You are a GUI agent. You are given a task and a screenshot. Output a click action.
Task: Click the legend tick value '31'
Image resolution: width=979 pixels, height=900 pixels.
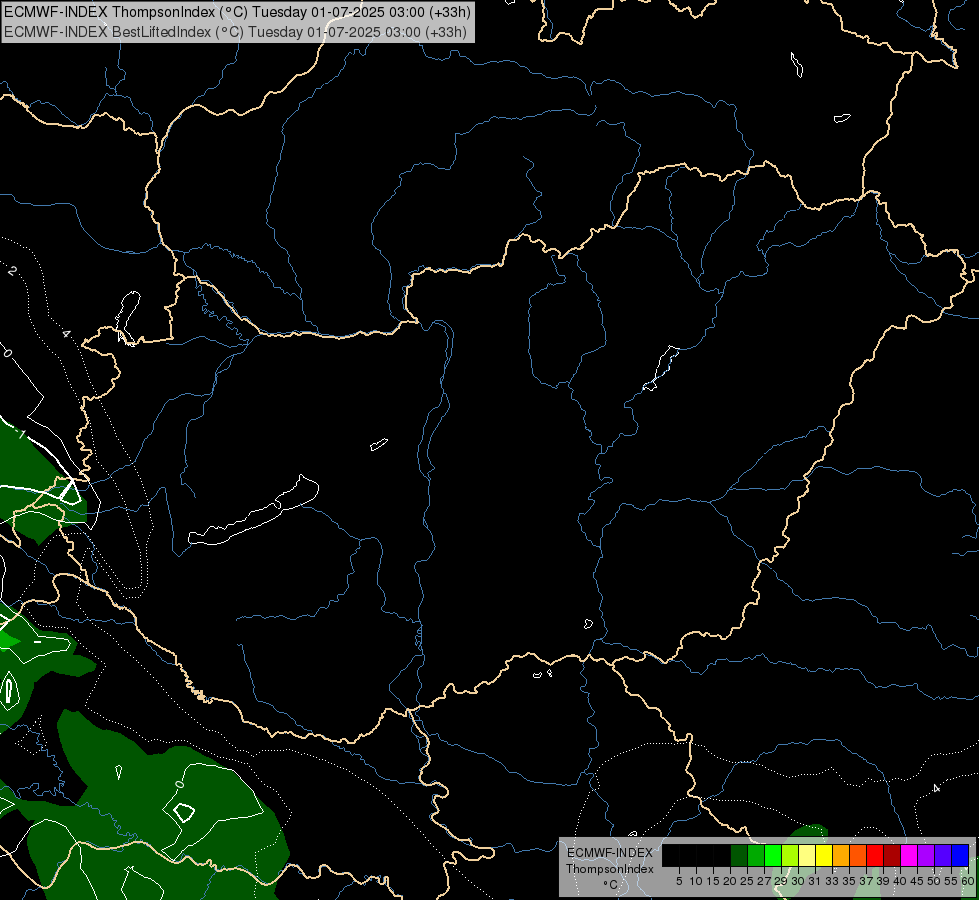pyautogui.click(x=815, y=881)
